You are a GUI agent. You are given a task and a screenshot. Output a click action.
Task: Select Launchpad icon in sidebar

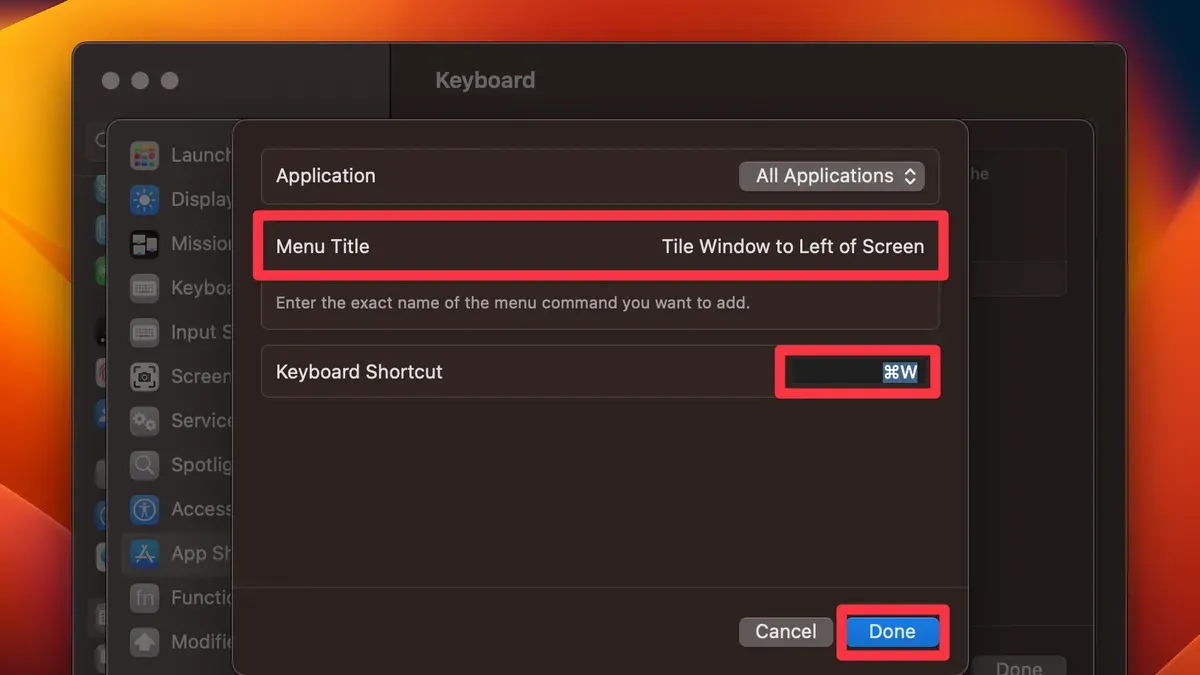[145, 155]
